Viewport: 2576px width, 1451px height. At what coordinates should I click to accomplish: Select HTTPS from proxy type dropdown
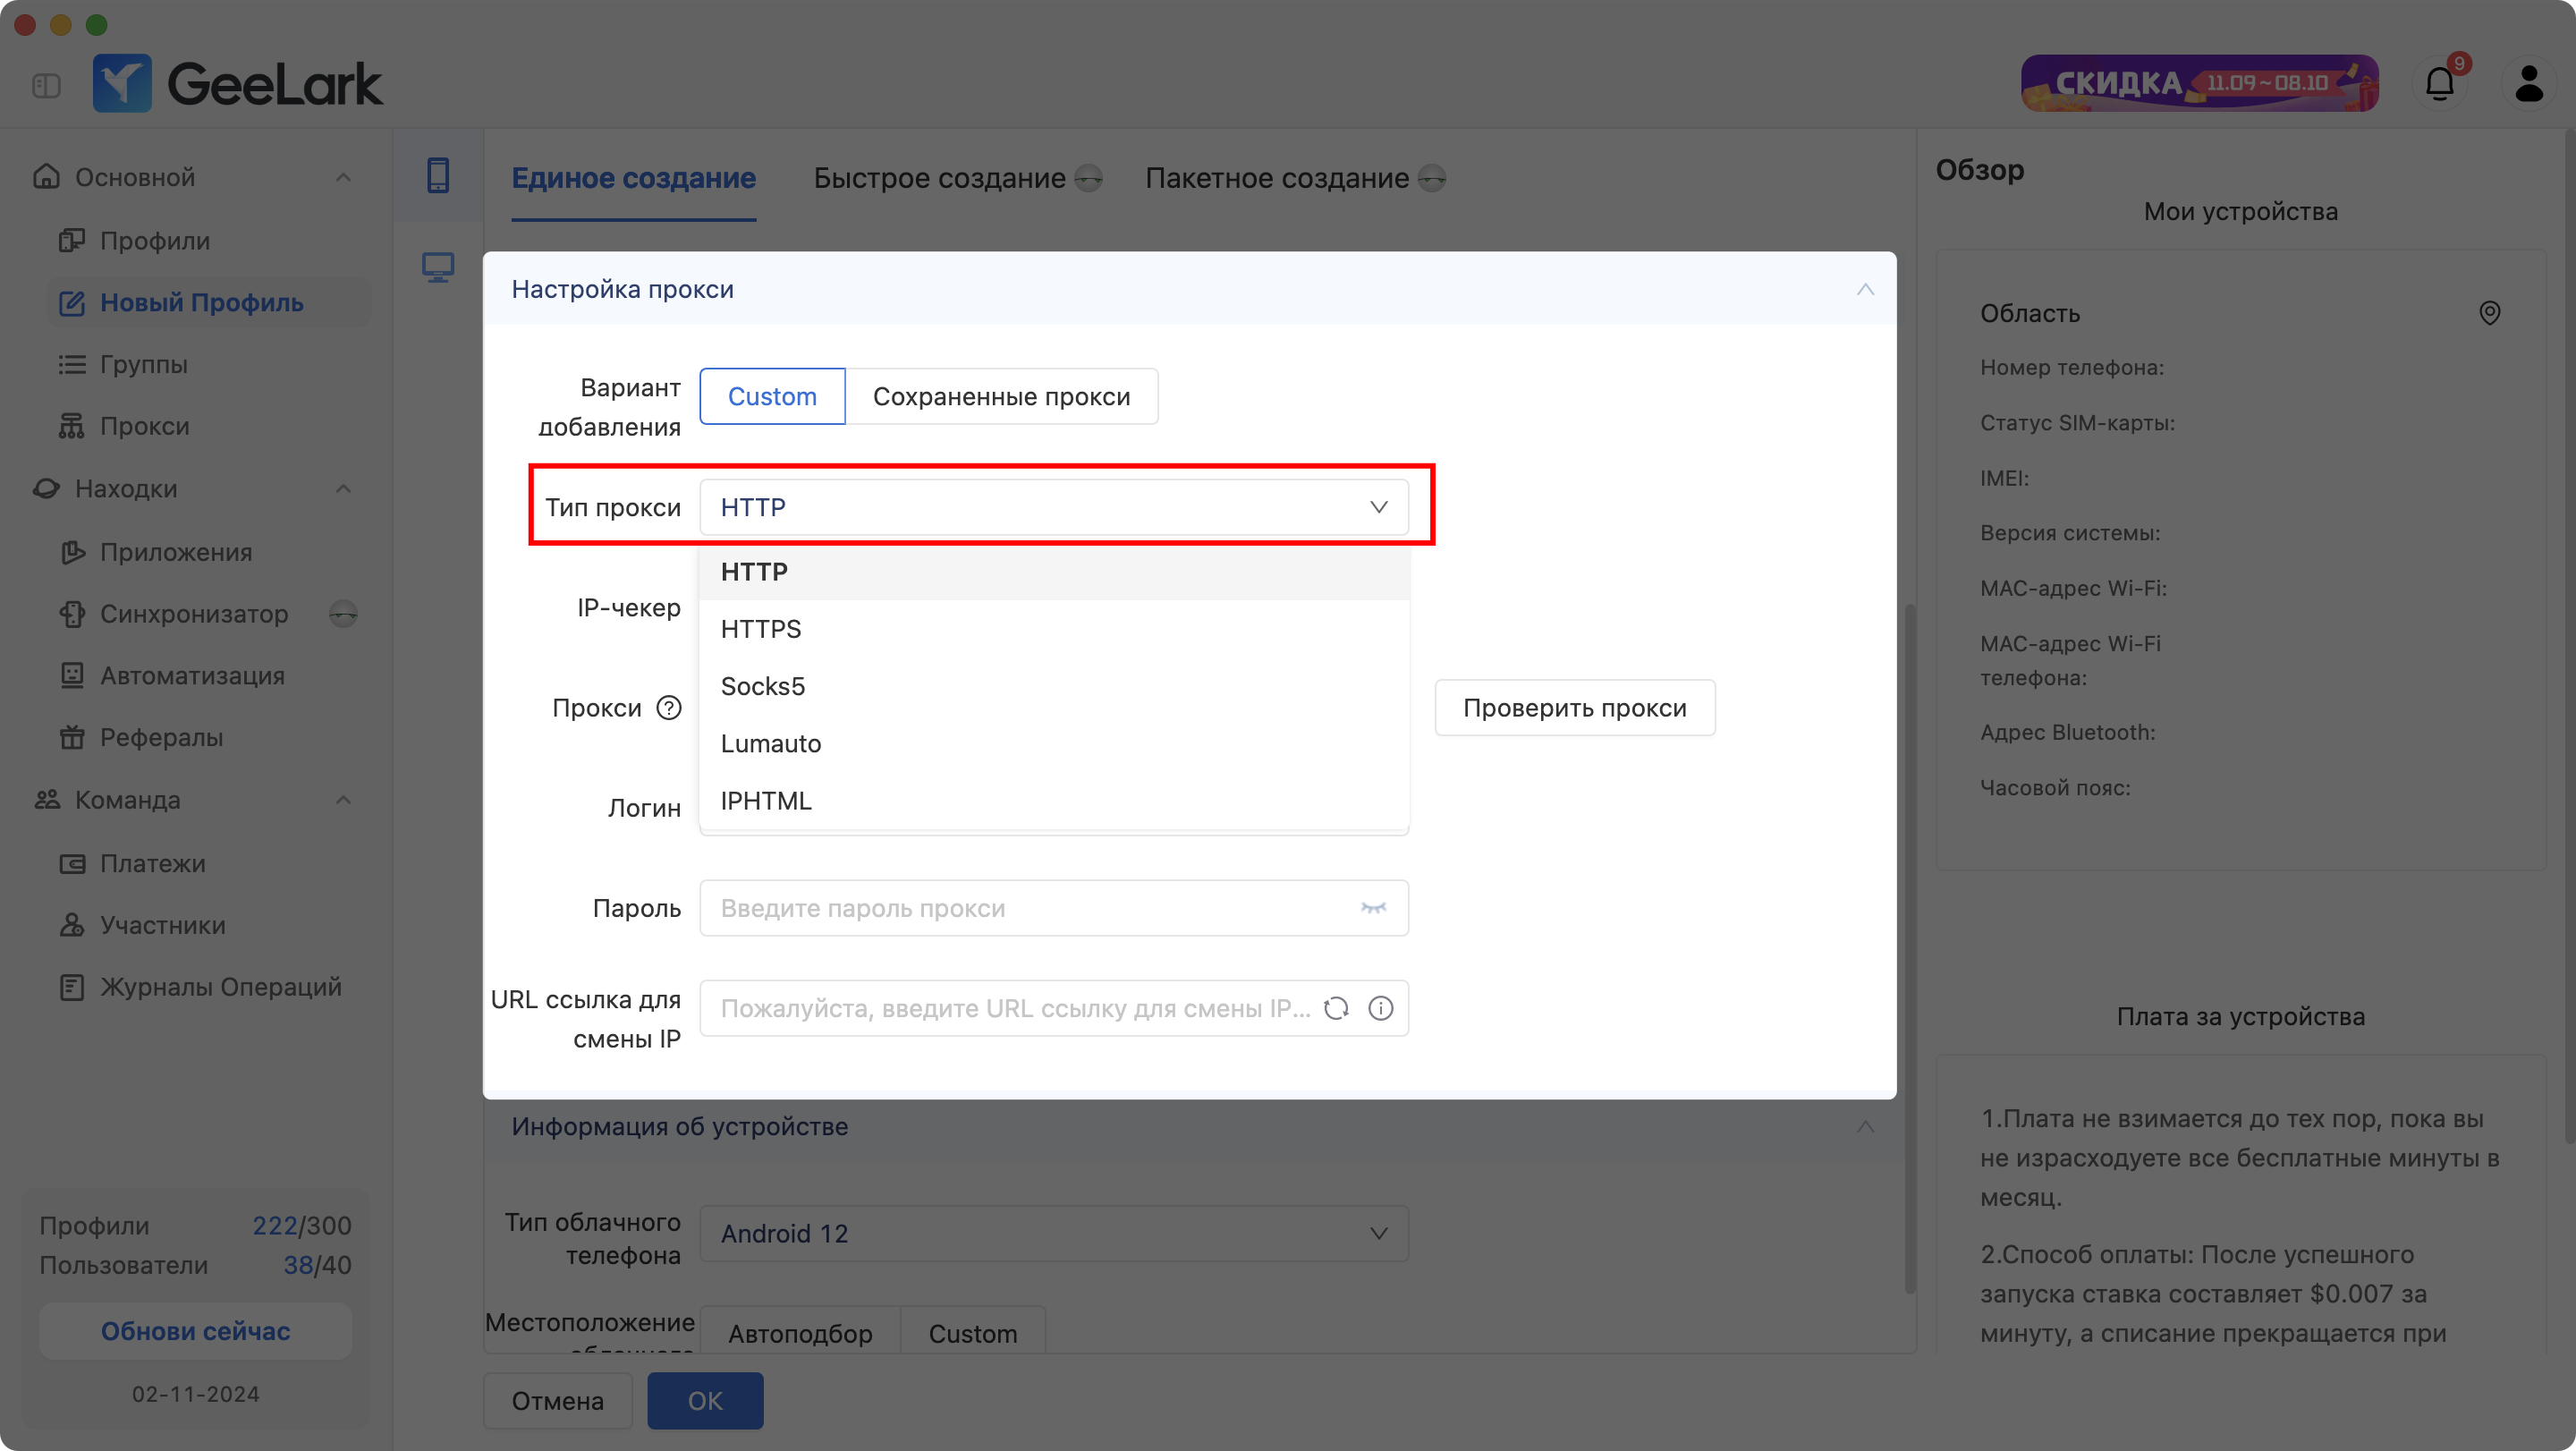(759, 628)
